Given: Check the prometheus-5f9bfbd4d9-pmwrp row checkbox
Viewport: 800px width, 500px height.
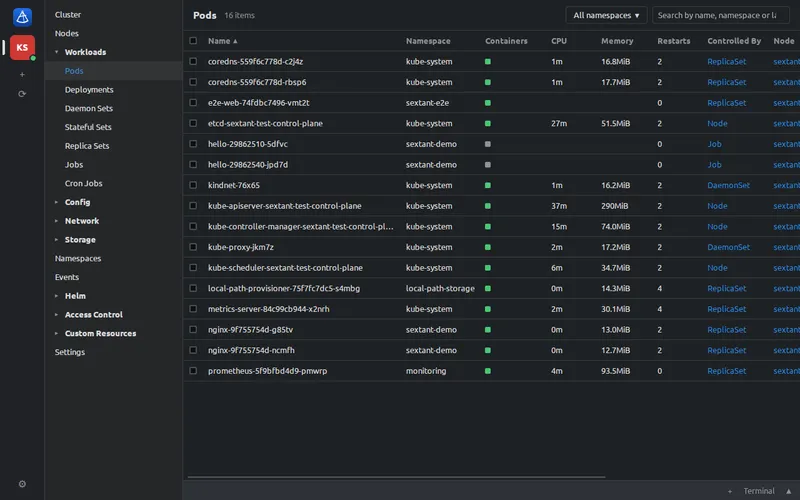Looking at the screenshot, I should pos(193,371).
